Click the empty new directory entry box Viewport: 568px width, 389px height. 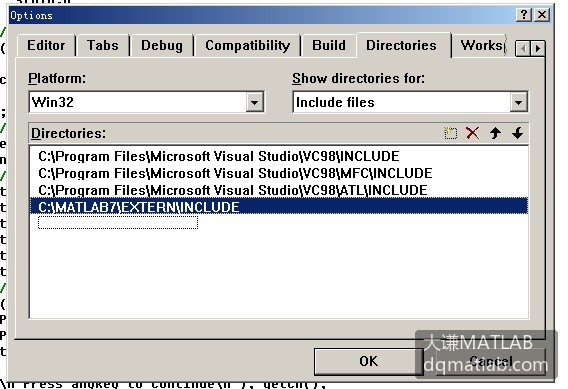click(x=118, y=222)
